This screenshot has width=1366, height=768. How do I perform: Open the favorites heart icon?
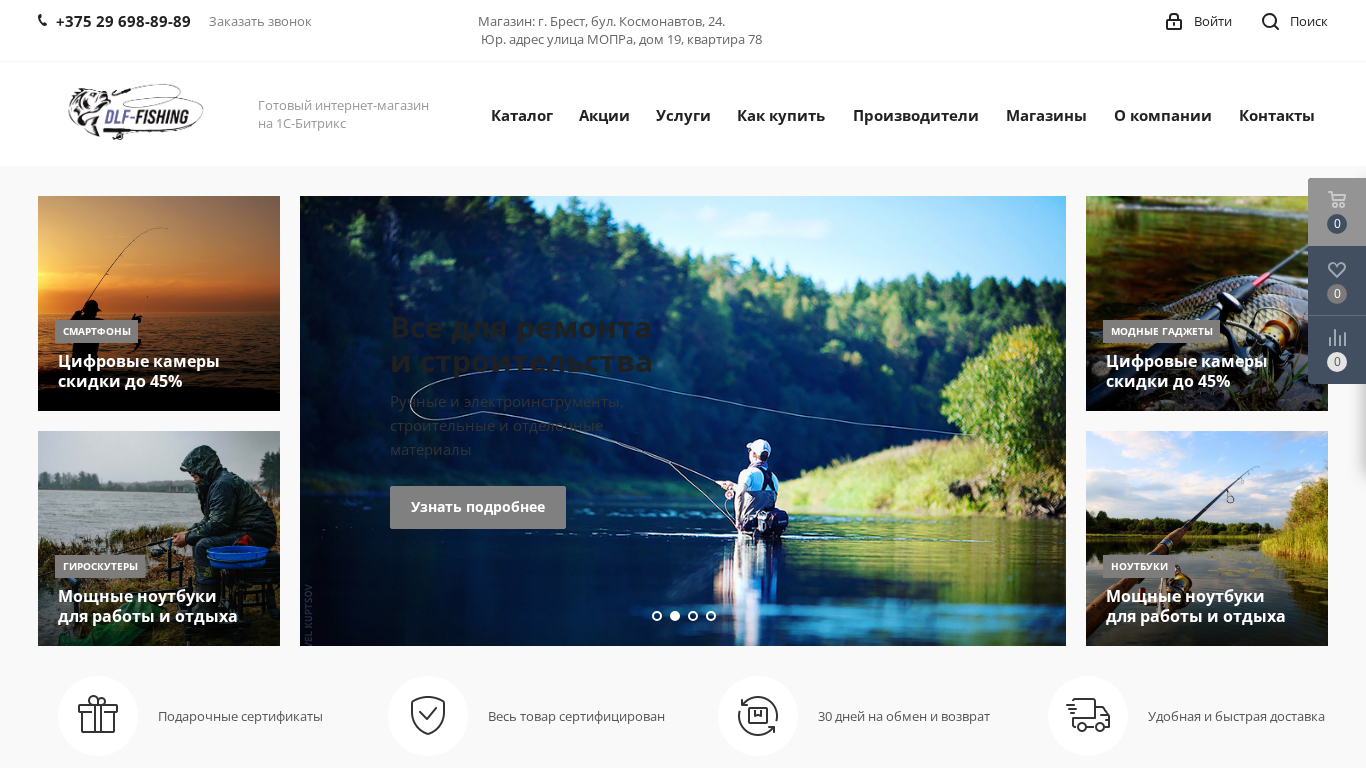click(x=1337, y=269)
